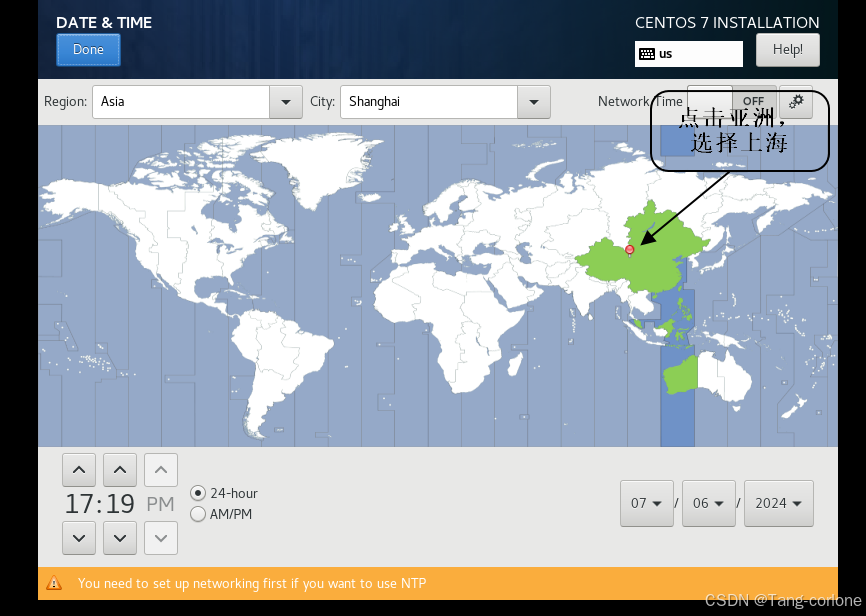Image resolution: width=866 pixels, height=616 pixels.
Task: Click the networking NTP warning message
Action: [252, 583]
